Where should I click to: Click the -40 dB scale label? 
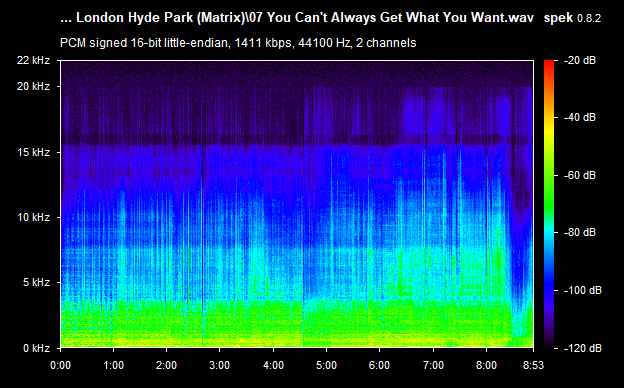coord(580,117)
